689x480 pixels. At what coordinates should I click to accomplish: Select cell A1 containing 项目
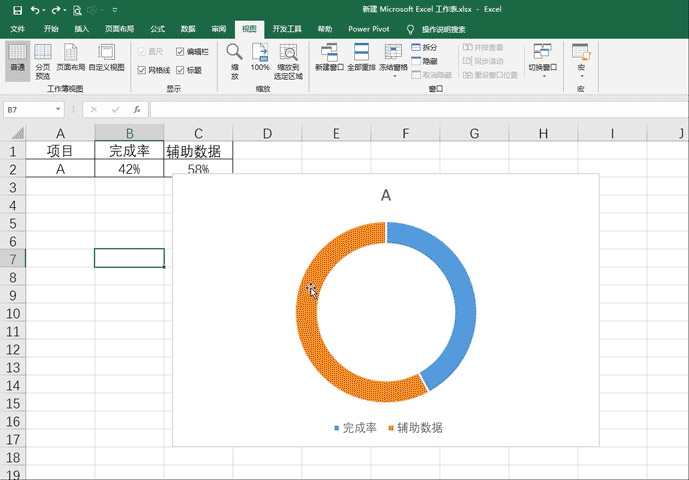coord(60,151)
